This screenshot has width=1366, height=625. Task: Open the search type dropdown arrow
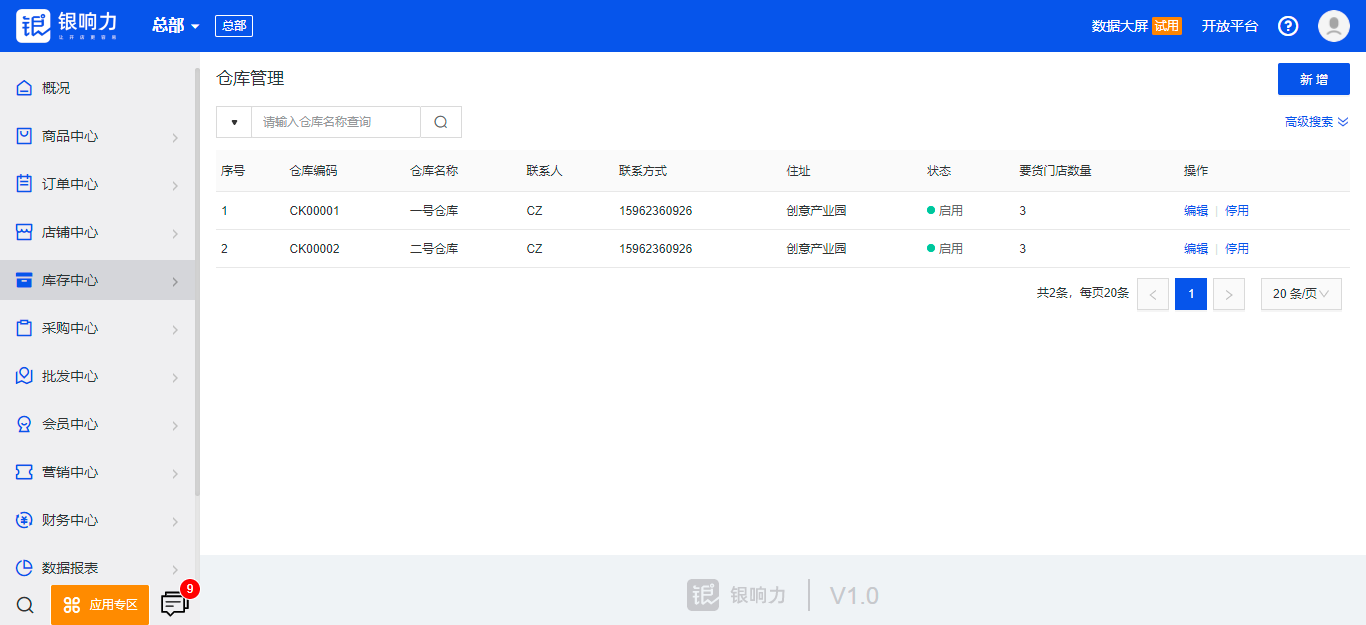(x=234, y=122)
